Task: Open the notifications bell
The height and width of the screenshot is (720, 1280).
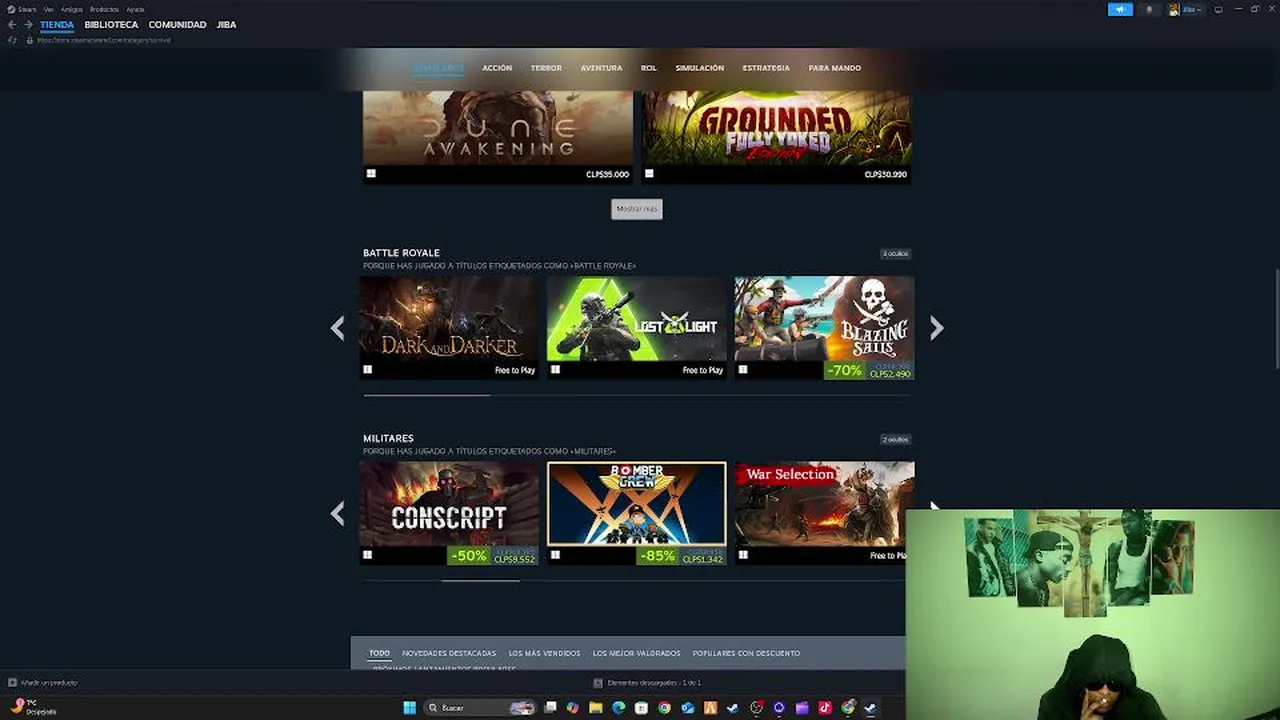Action: pyautogui.click(x=1149, y=9)
